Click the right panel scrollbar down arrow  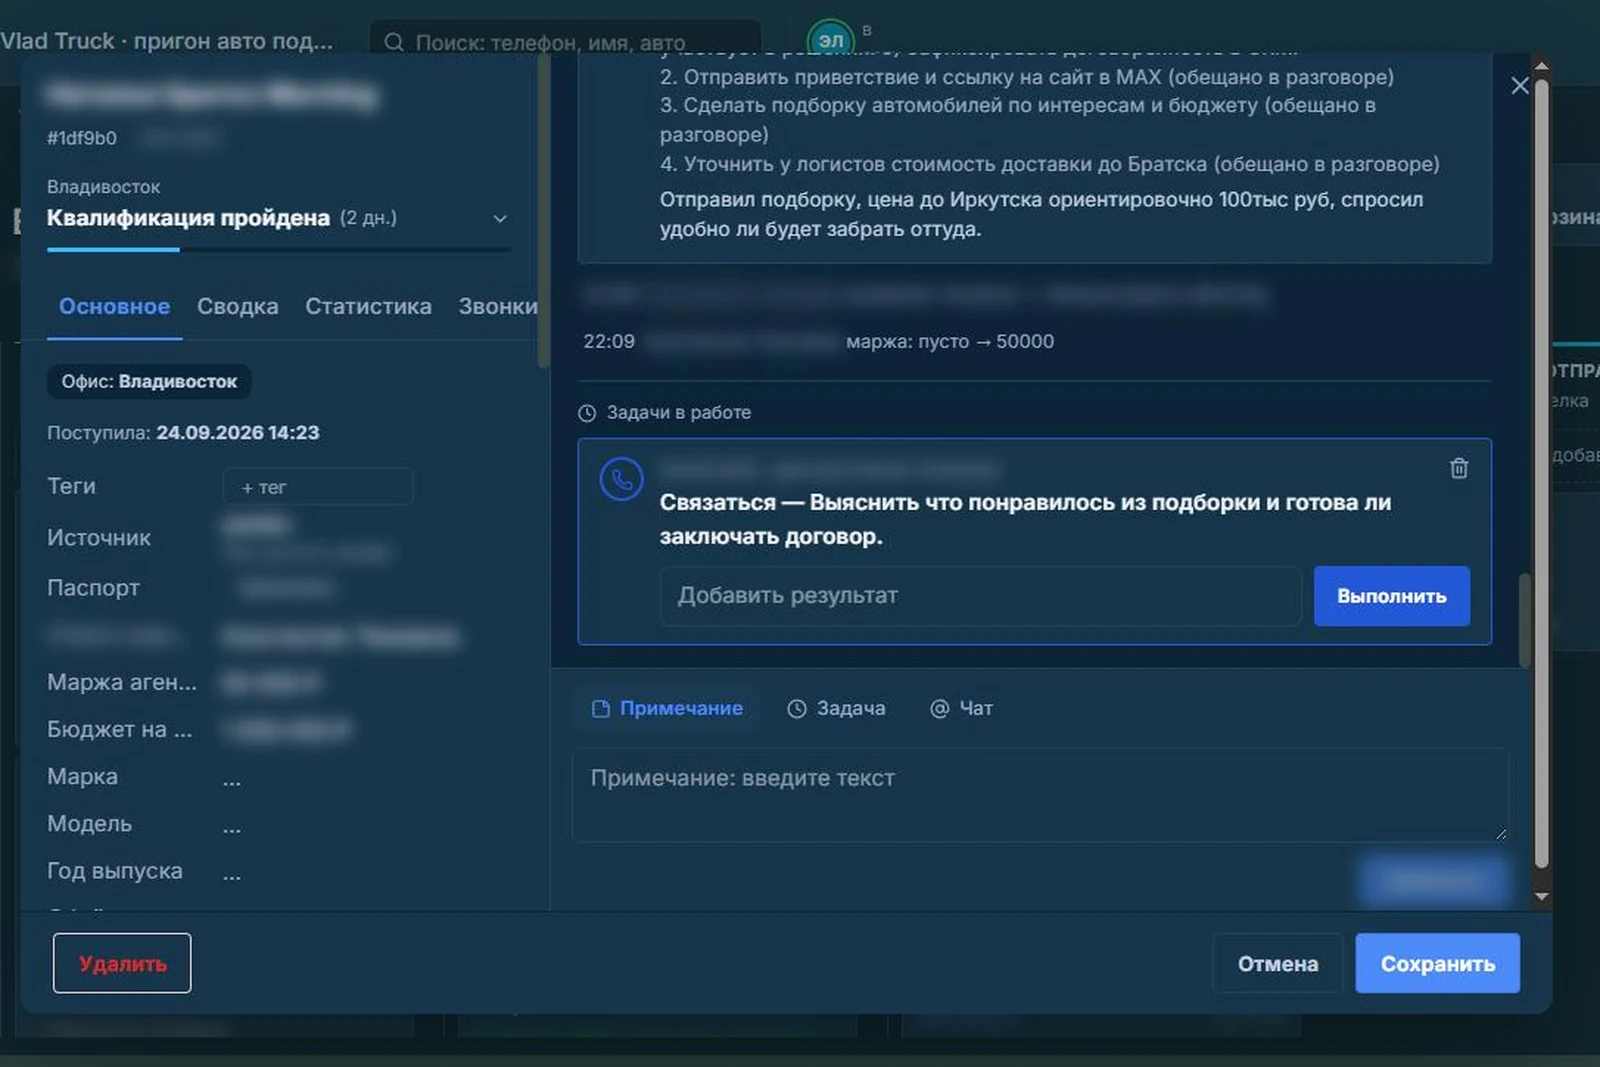1541,897
